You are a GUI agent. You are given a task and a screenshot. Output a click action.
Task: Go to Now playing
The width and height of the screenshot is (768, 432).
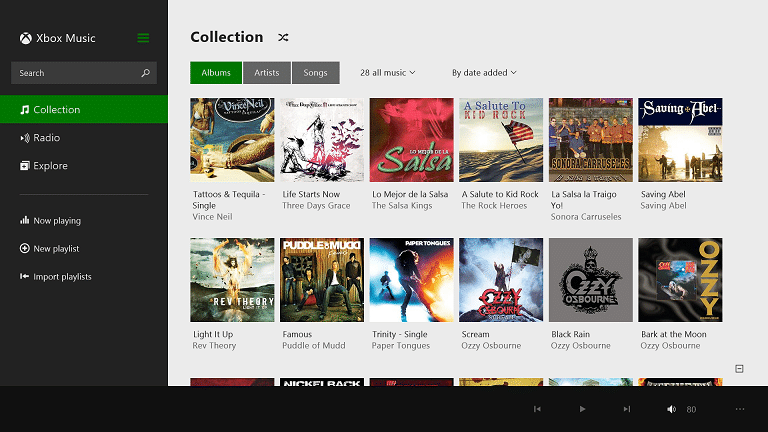(x=50, y=220)
